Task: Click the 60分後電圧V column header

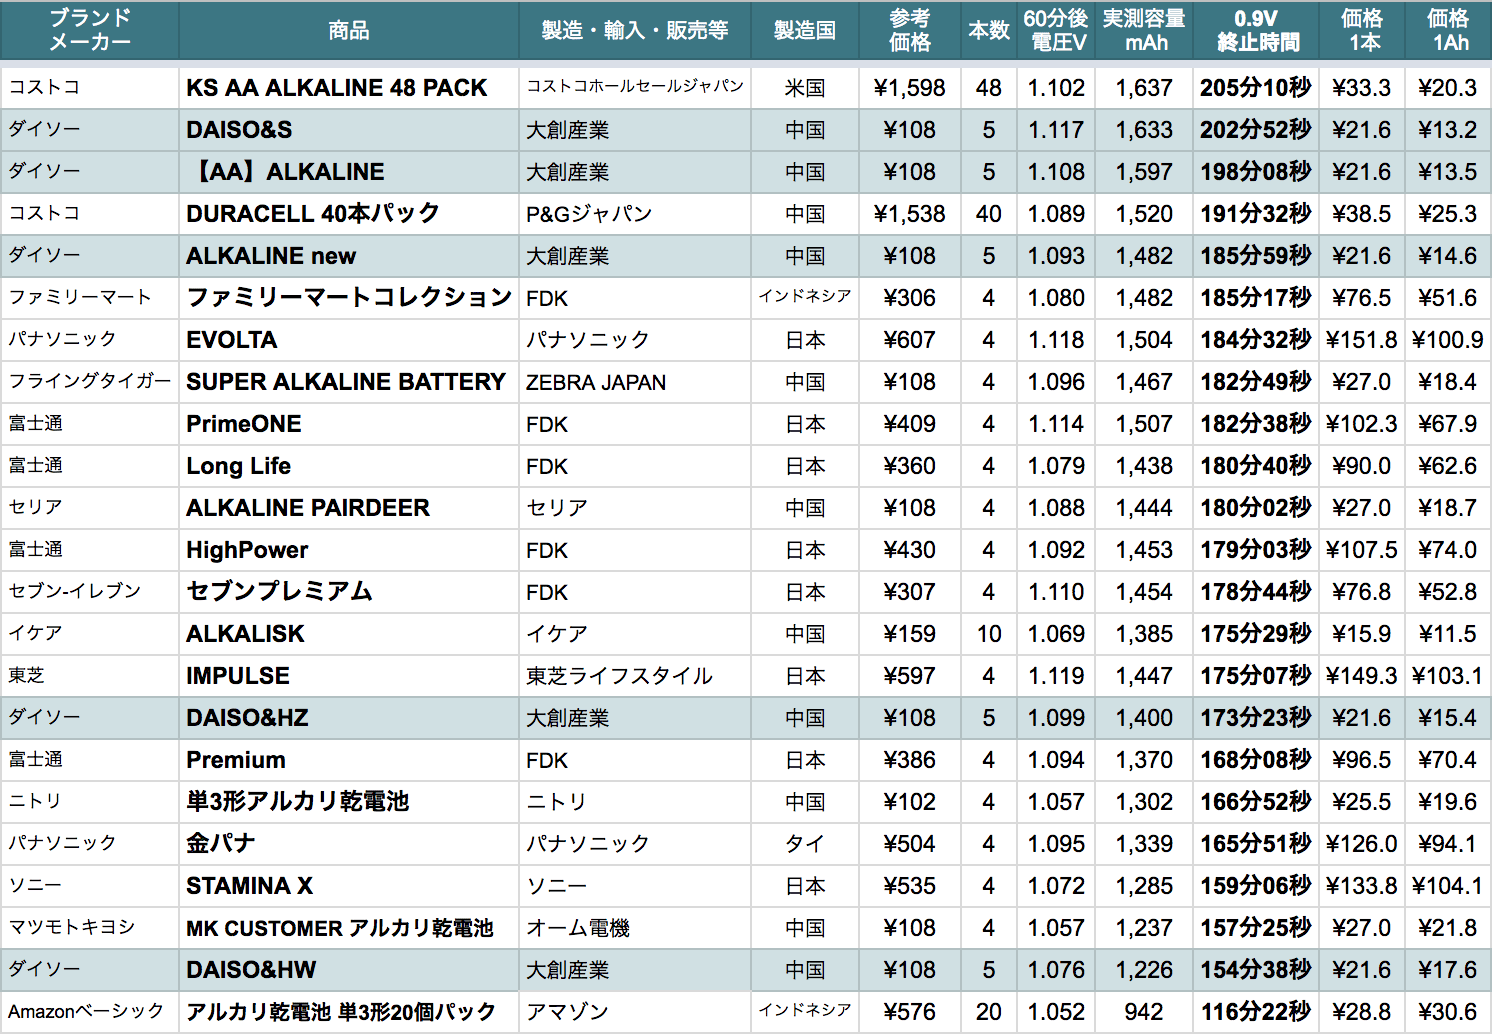Action: tap(1056, 30)
